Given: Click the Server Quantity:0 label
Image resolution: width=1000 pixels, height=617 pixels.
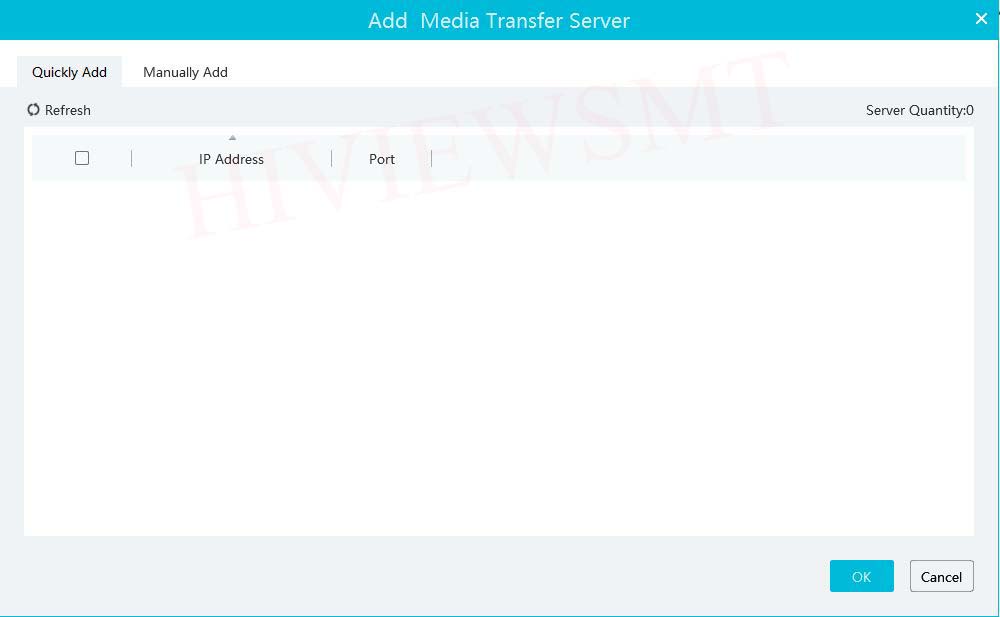Looking at the screenshot, I should (919, 110).
